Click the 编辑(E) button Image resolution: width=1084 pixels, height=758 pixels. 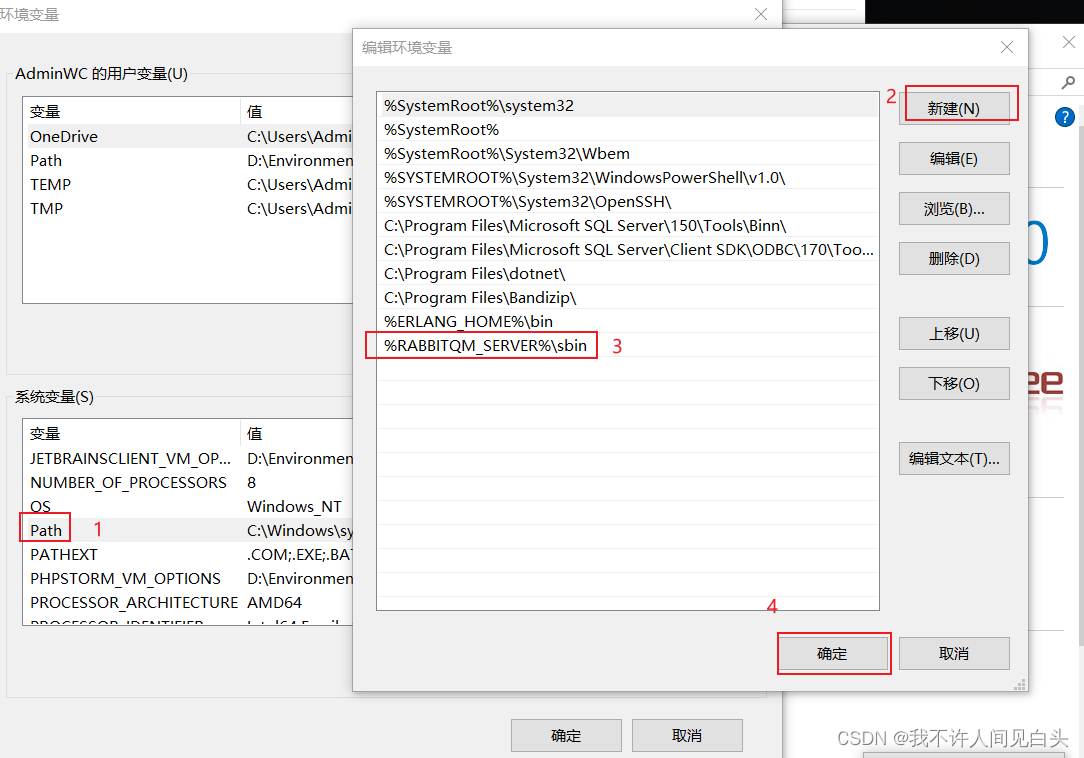[953, 158]
